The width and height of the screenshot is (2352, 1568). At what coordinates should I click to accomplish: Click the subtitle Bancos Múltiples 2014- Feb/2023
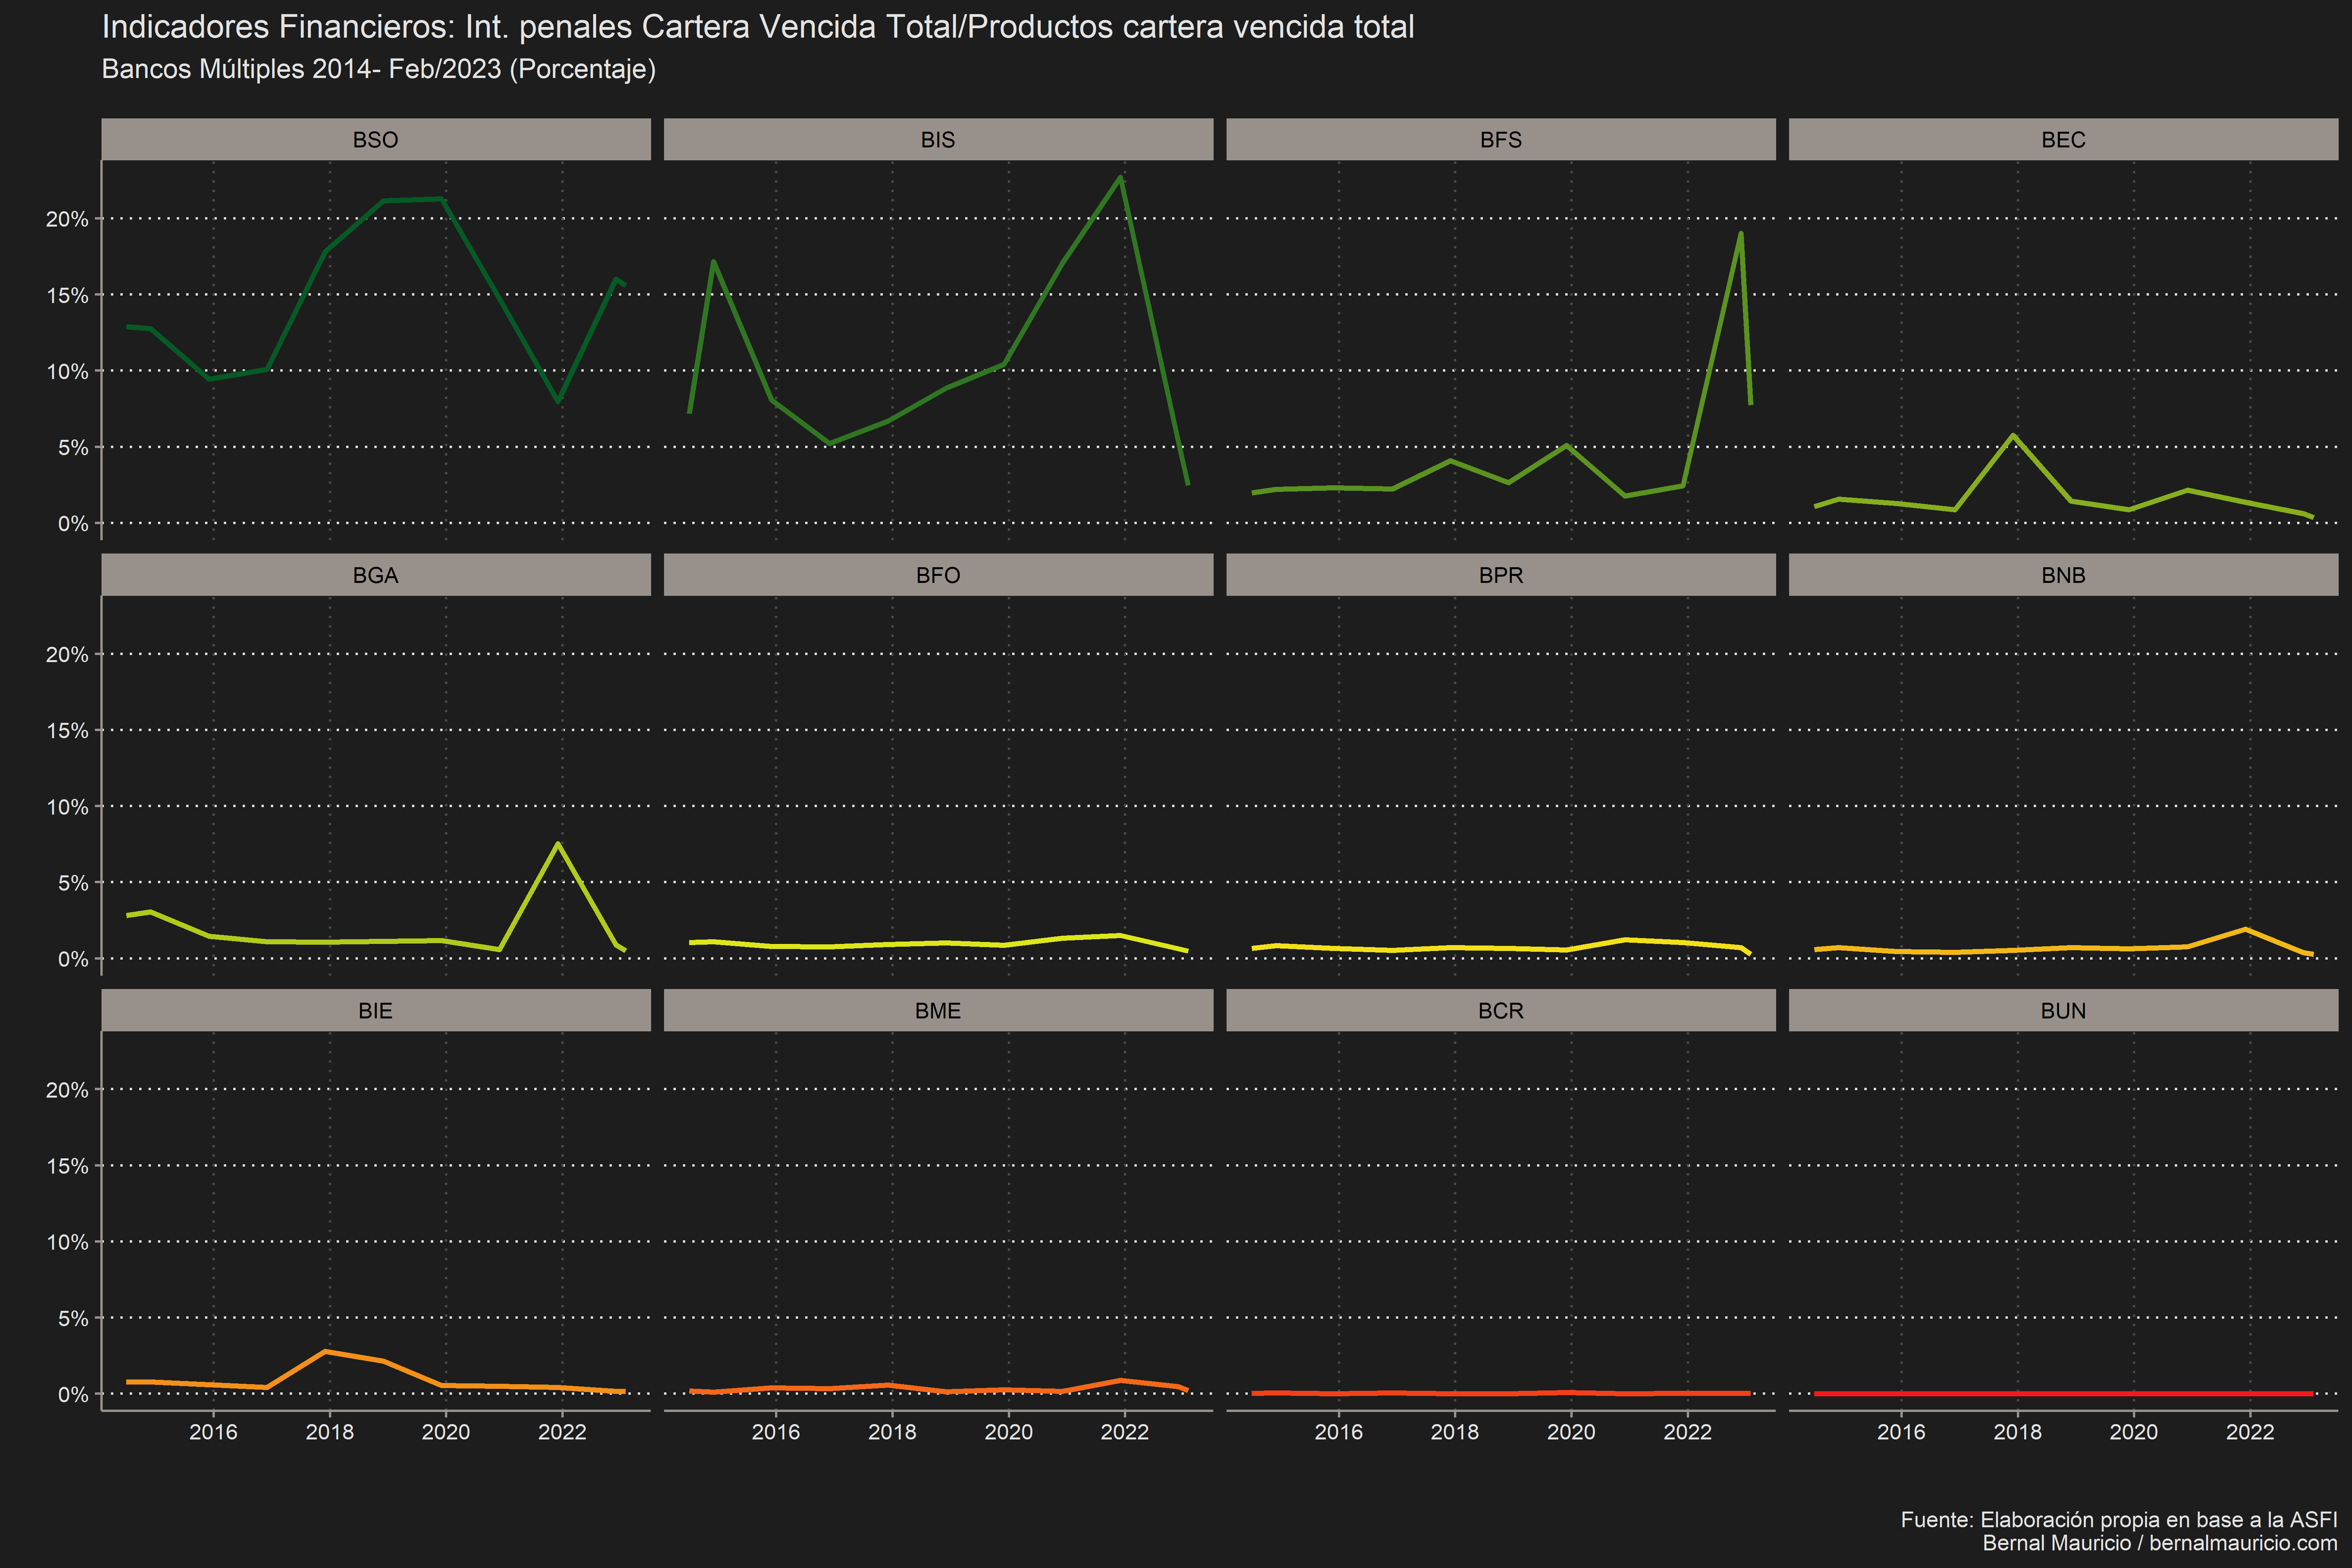point(379,69)
